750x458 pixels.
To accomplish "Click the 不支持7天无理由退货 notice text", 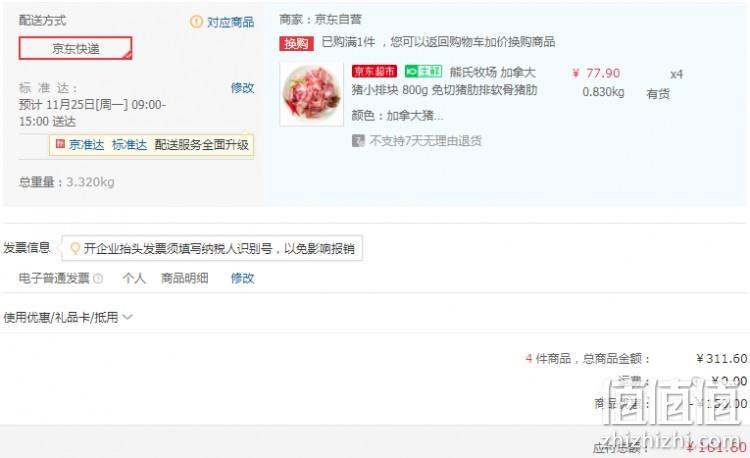I will click(x=425, y=141).
